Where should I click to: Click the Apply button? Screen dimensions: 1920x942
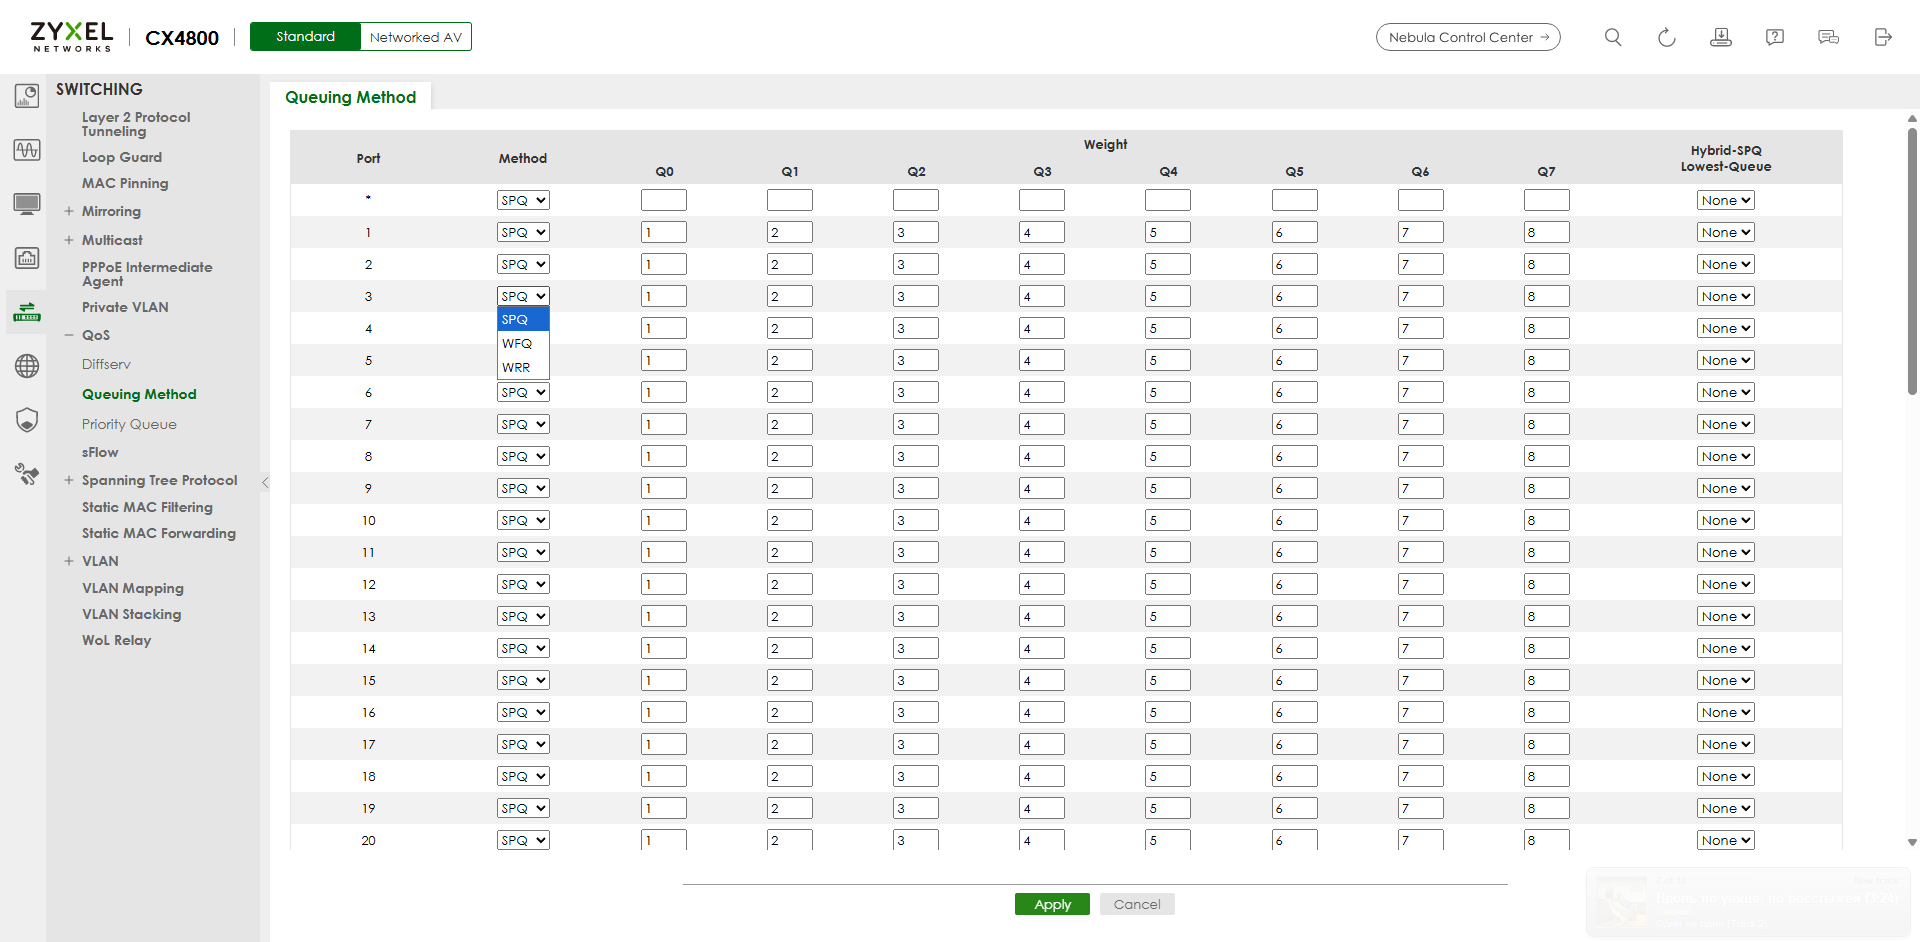pos(1052,904)
